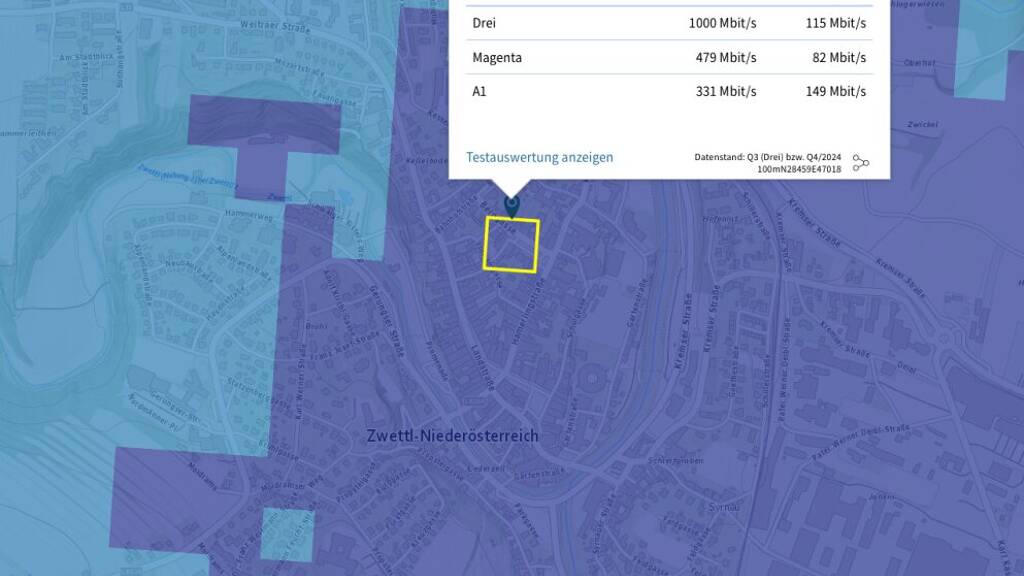This screenshot has height=576, width=1024.
Task: Click the yellow highlighted grid square
Action: [x=511, y=245]
